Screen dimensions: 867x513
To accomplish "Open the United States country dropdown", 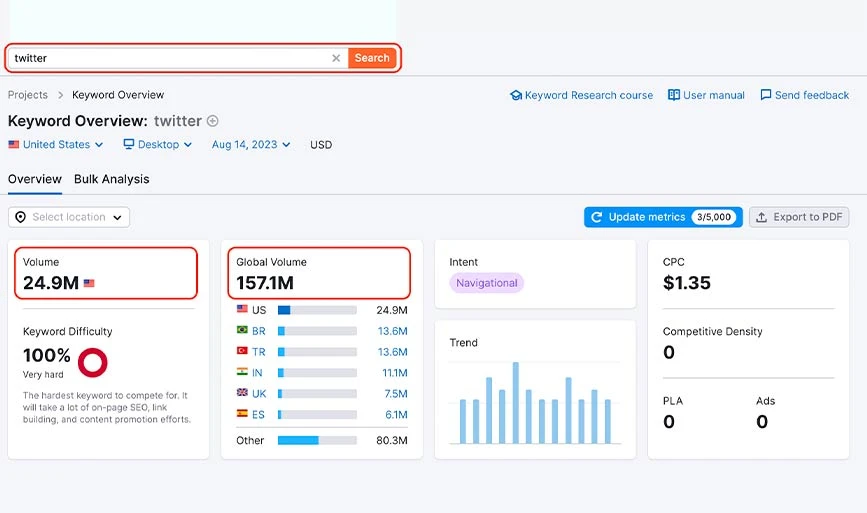I will pos(56,144).
